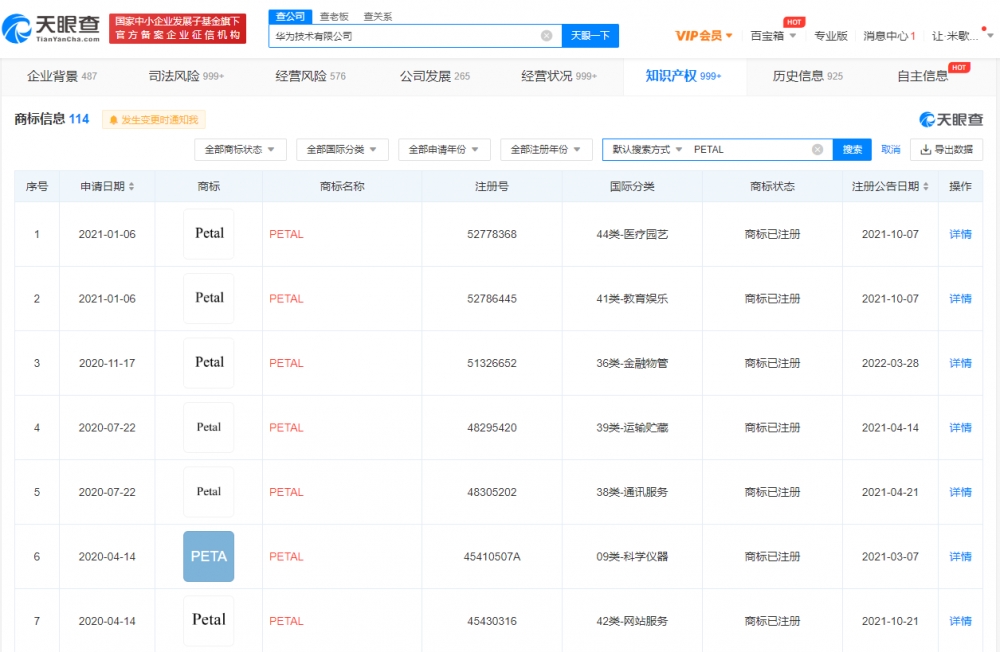Expand VIP会员 menu
The height and width of the screenshot is (652, 1000).
[703, 36]
